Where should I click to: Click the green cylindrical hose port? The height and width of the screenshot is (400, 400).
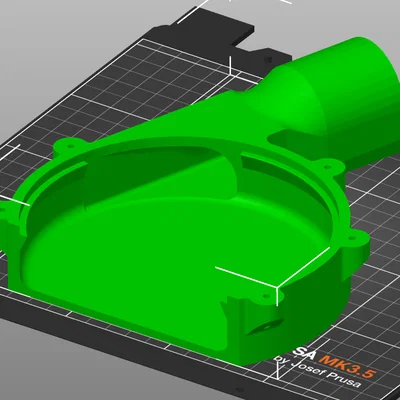347,100
